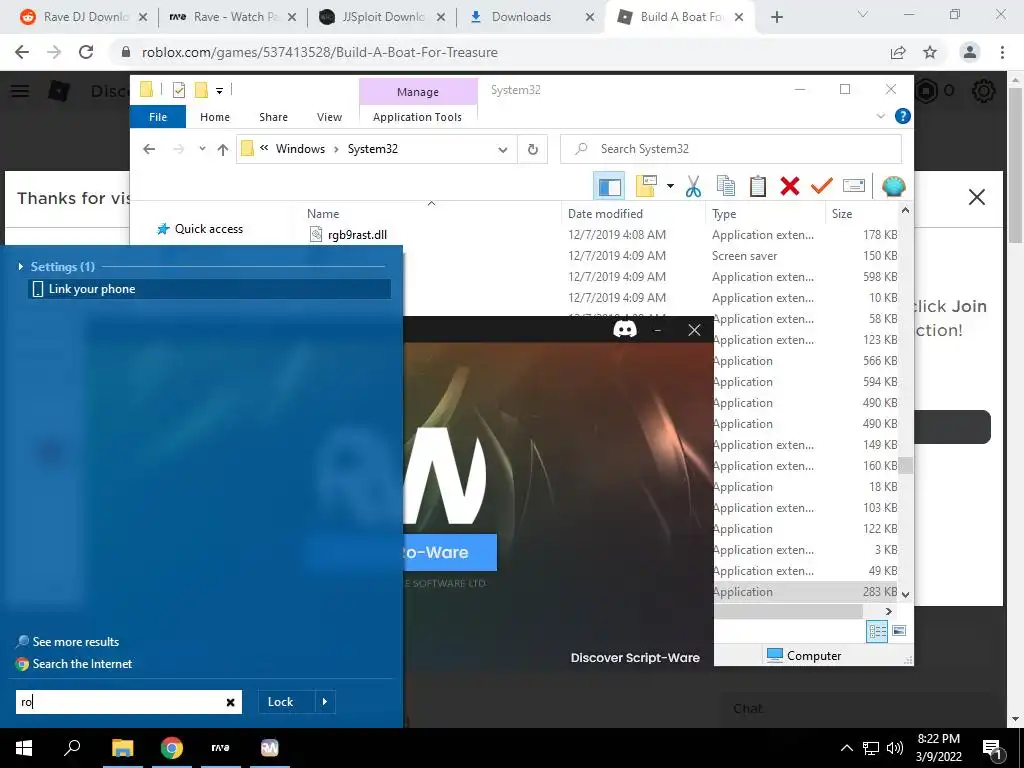Screen dimensions: 1024x768
Task: Select the rgb9rast.dll file
Action: tap(357, 234)
